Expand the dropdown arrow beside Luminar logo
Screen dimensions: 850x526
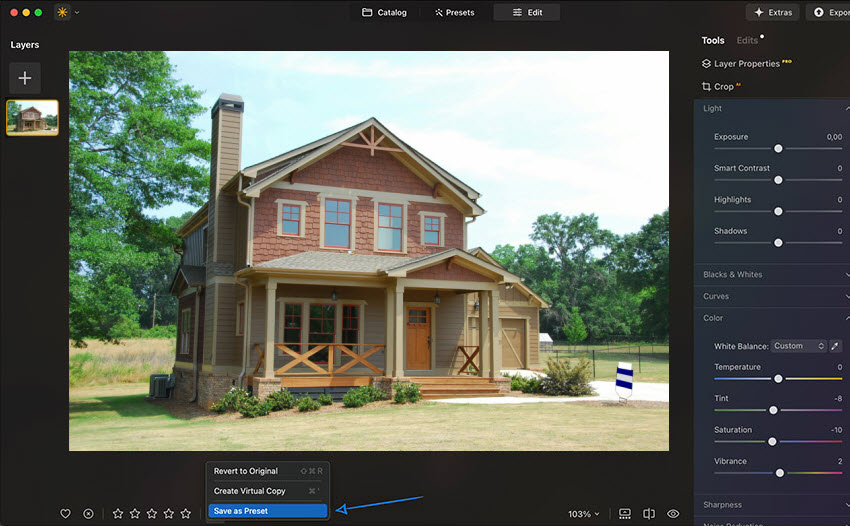pyautogui.click(x=77, y=12)
